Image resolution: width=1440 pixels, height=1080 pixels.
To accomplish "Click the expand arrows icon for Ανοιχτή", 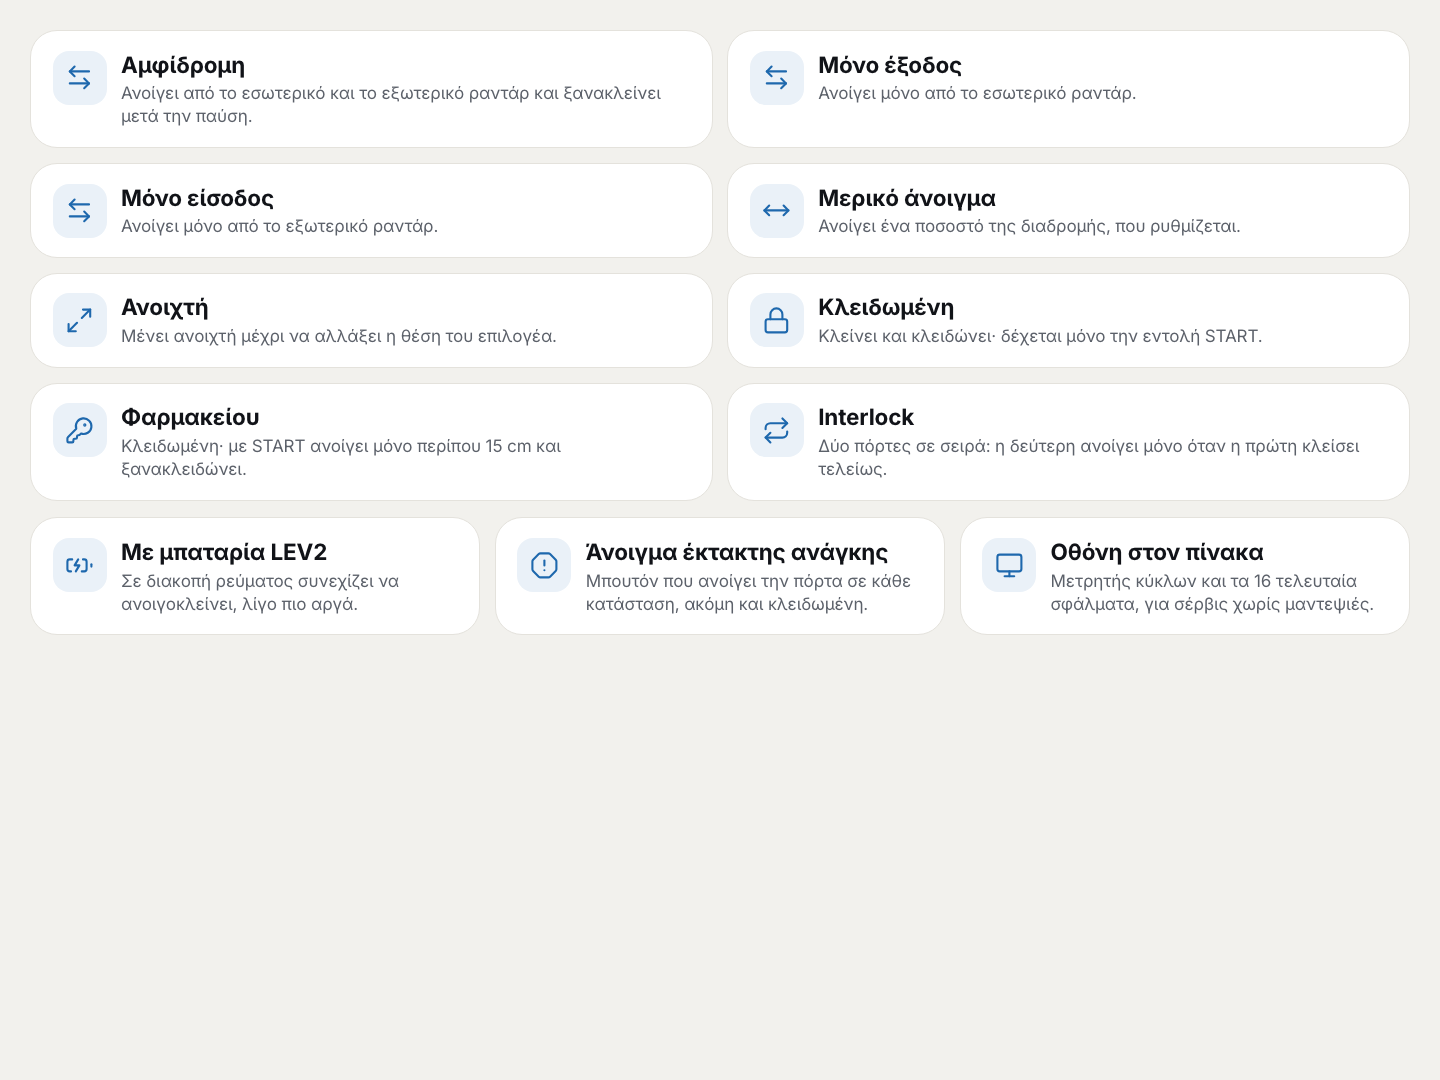I will coord(80,320).
